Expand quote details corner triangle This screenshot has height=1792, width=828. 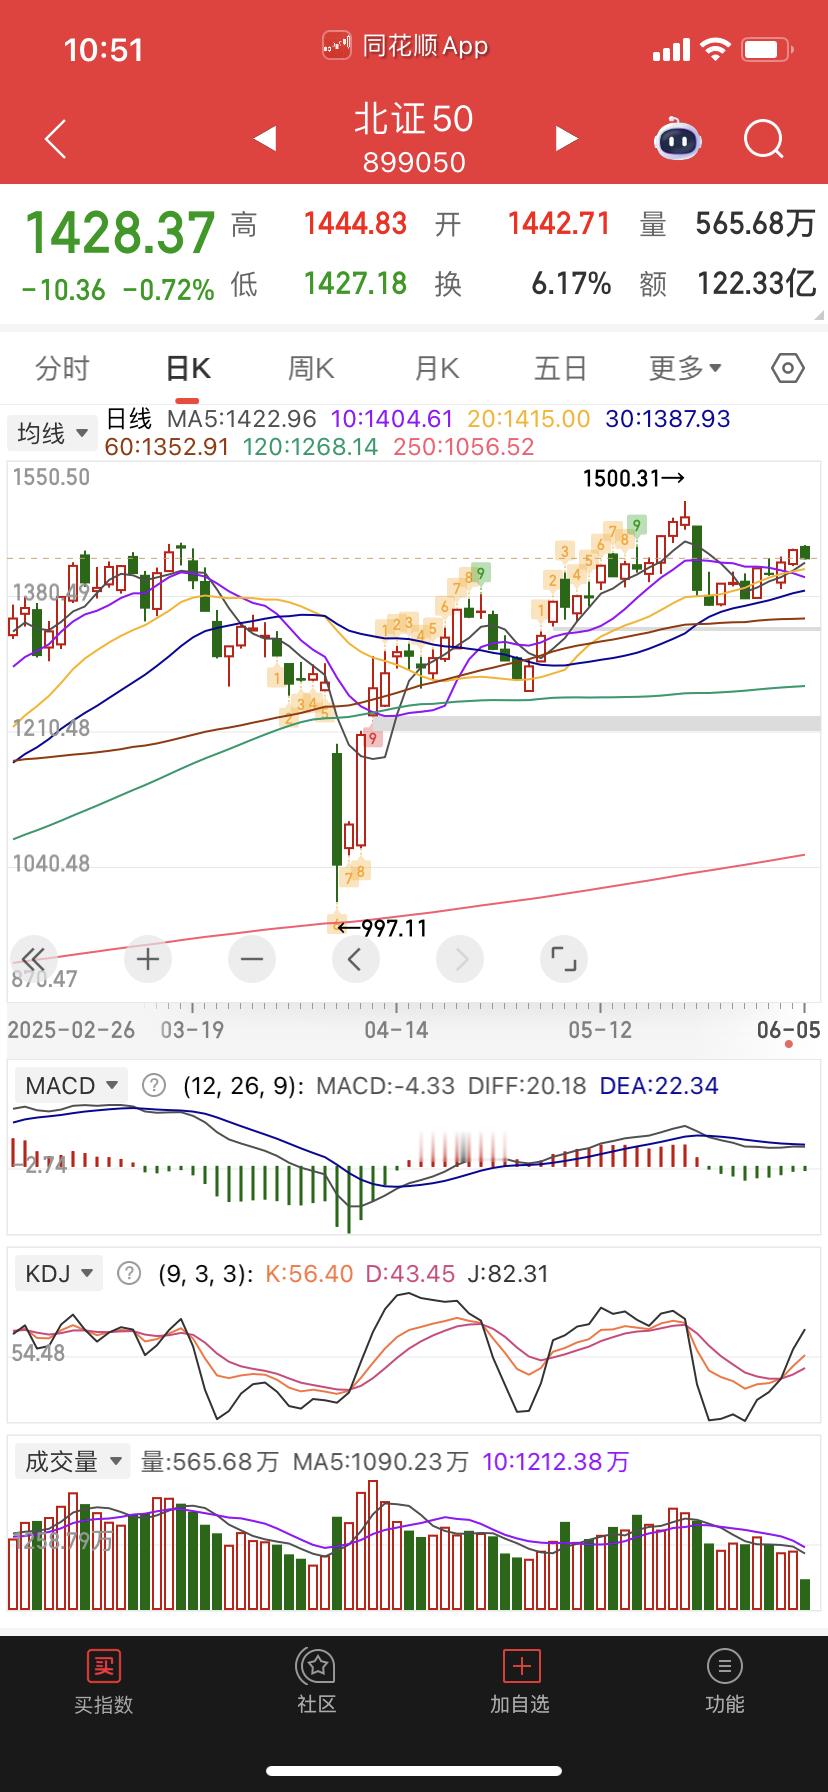click(x=818, y=315)
